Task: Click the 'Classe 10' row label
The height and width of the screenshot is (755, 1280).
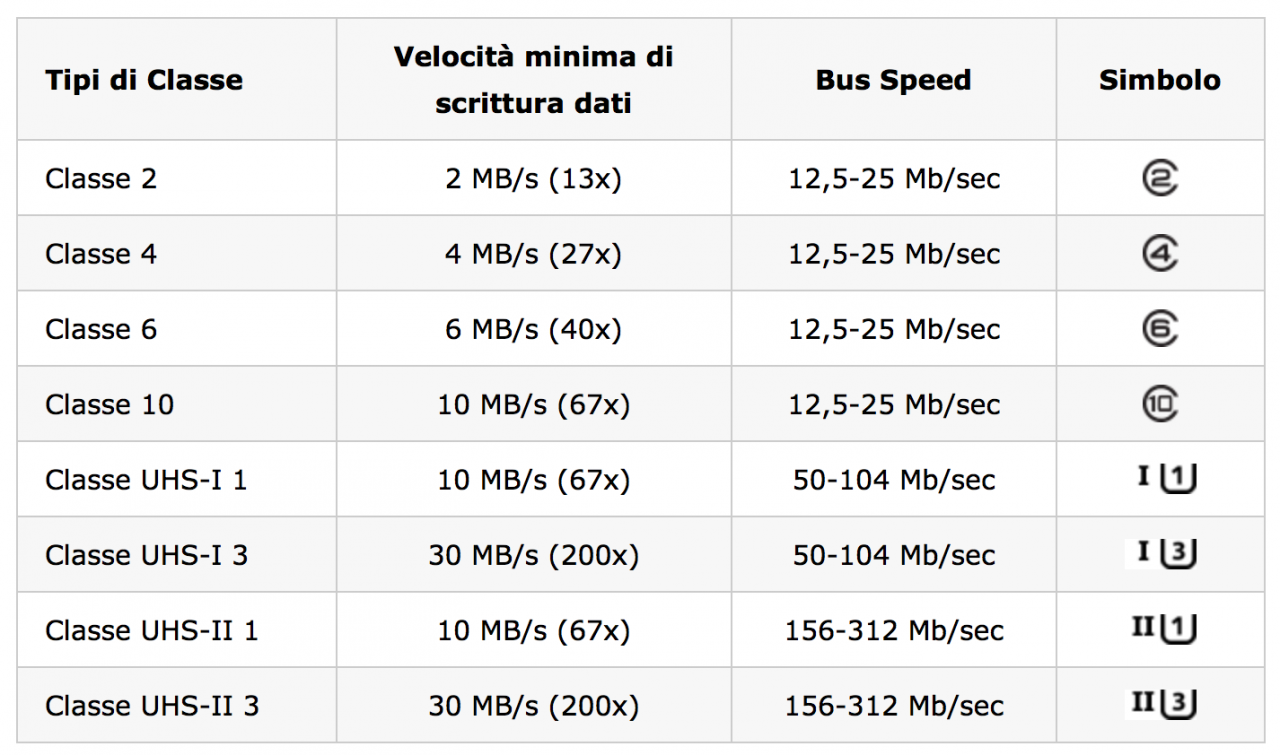Action: click(x=109, y=405)
